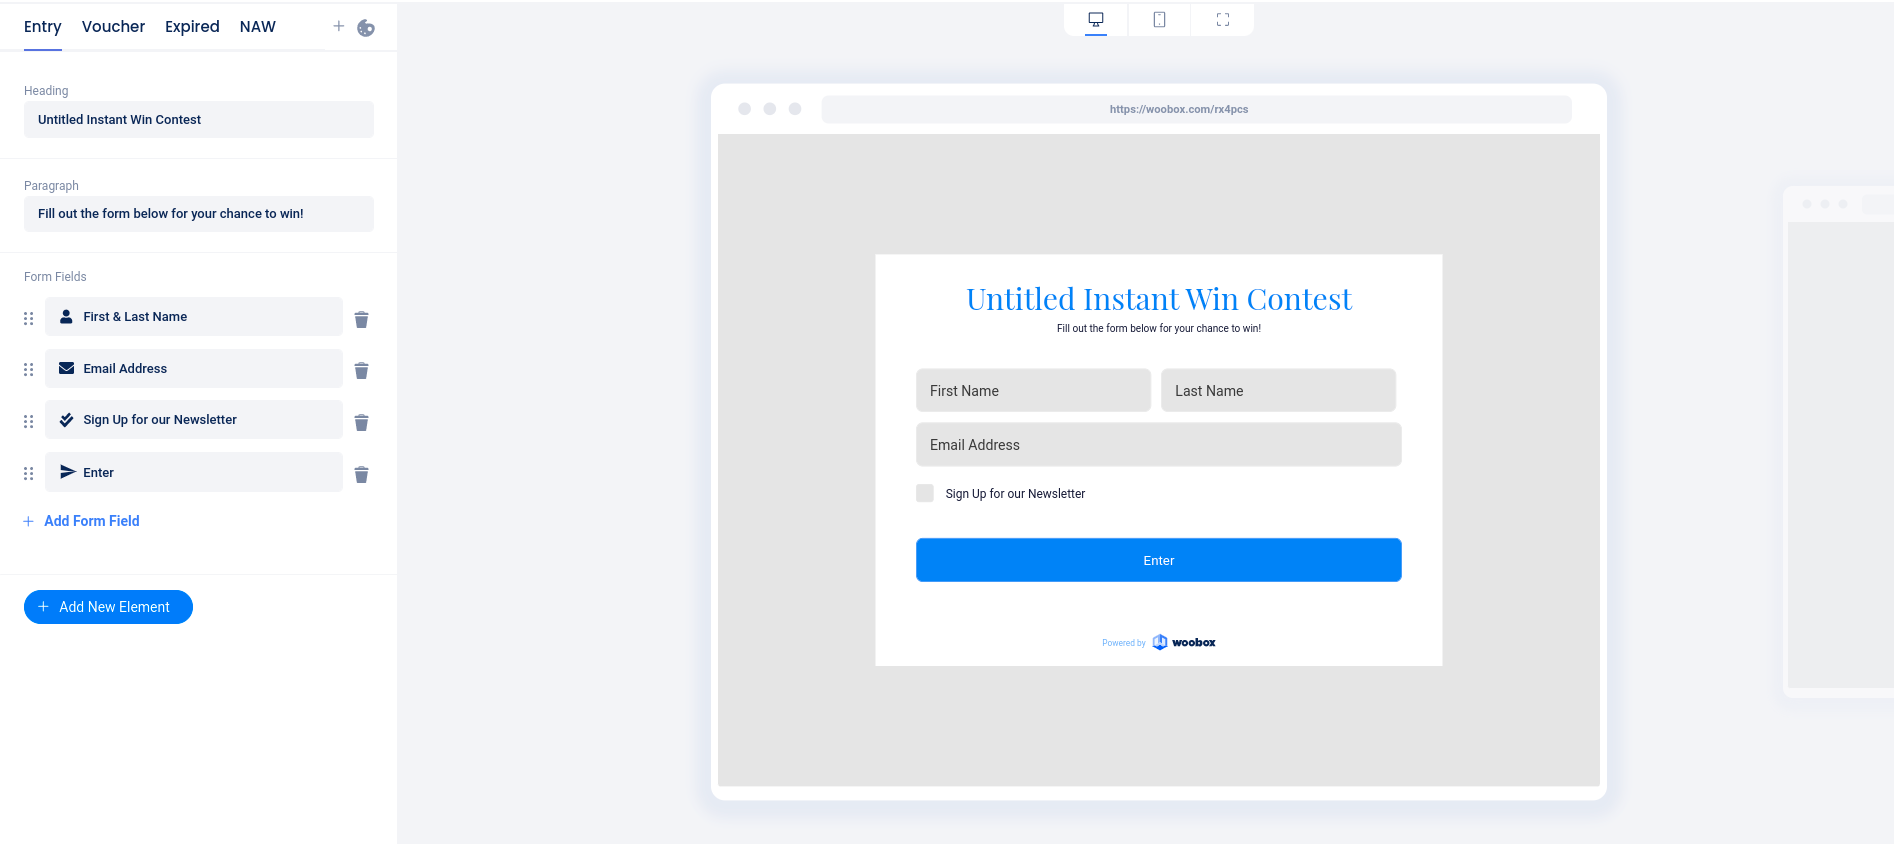1894x844 pixels.
Task: Expand the Enter field settings
Action: [194, 472]
